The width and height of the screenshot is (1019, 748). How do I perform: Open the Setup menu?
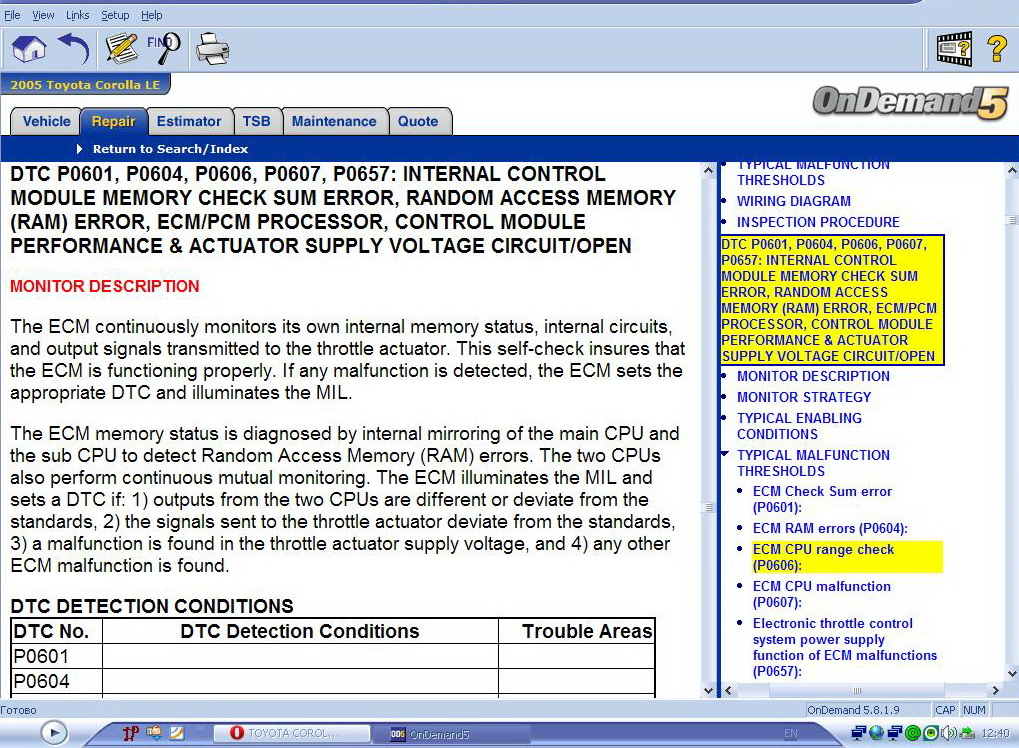click(x=115, y=15)
